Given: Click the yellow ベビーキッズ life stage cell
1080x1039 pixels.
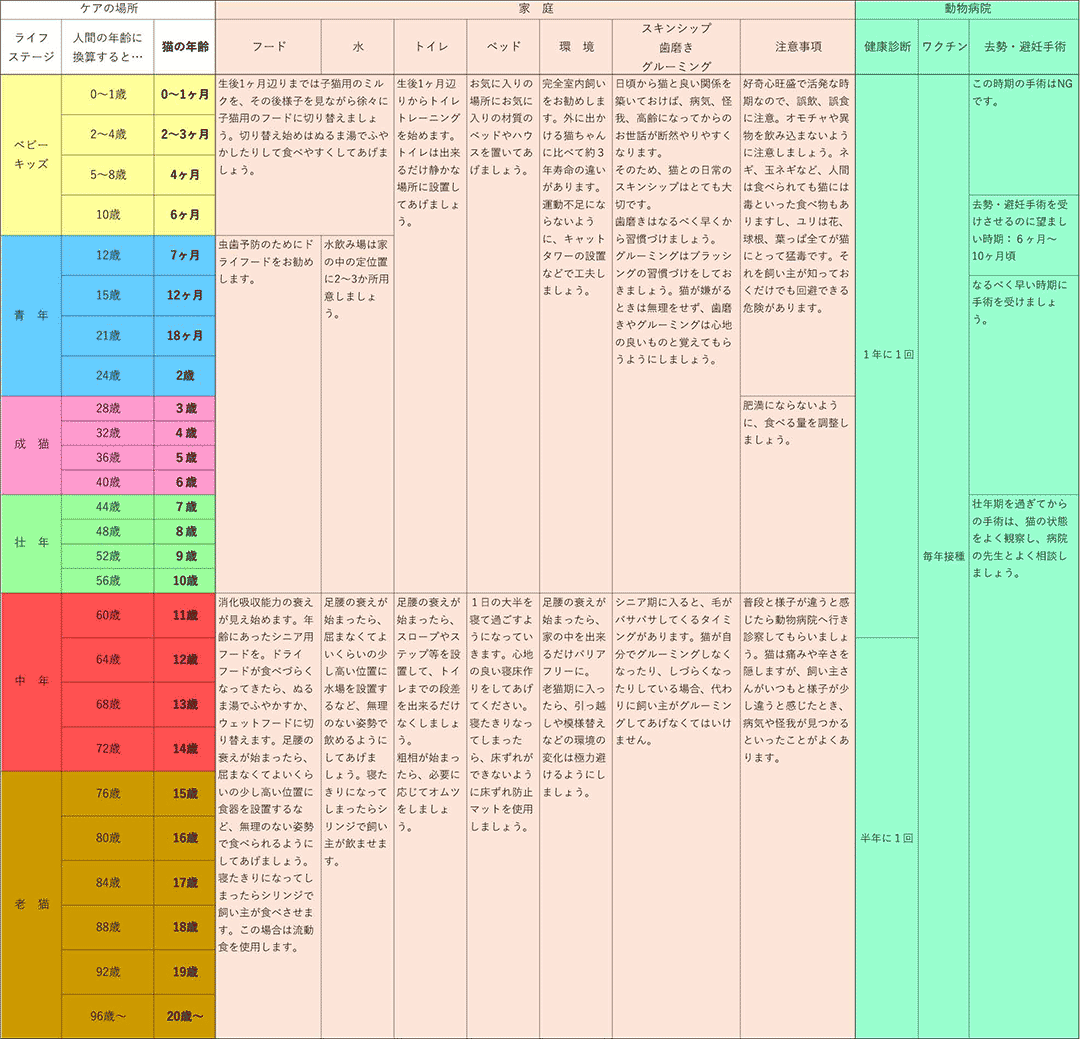Looking at the screenshot, I should click(x=31, y=155).
